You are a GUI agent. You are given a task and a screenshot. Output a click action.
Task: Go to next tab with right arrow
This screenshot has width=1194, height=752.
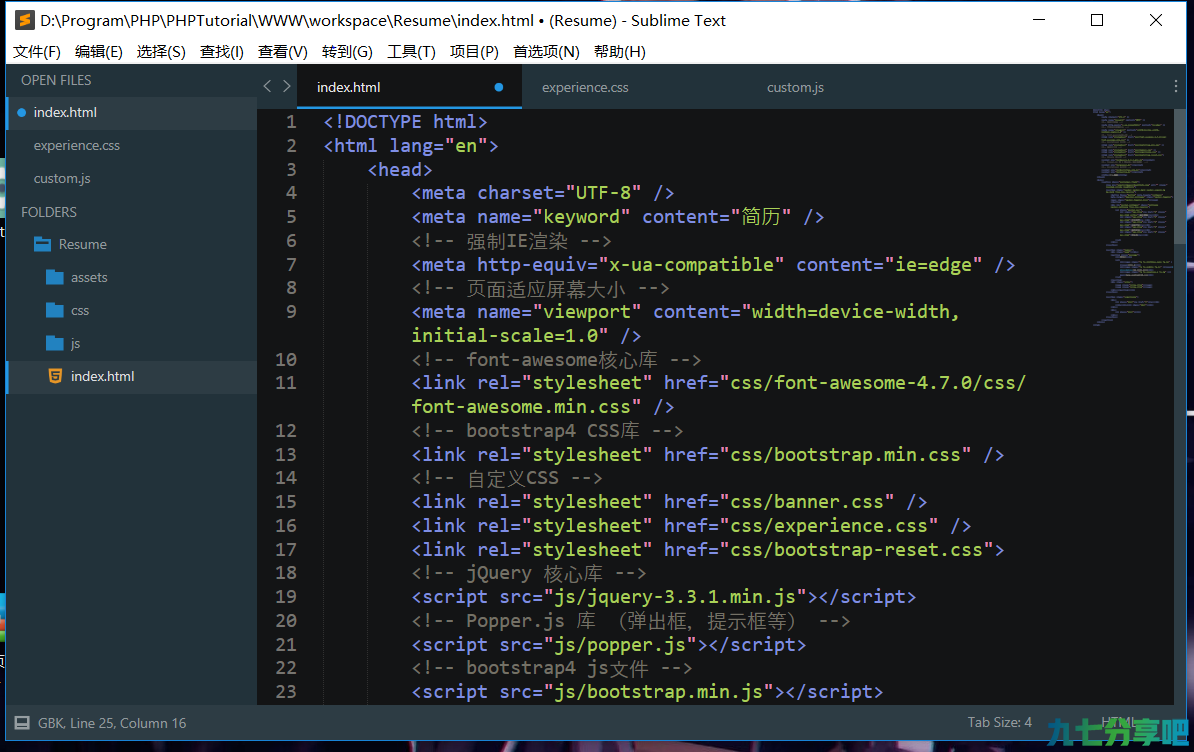[x=286, y=87]
